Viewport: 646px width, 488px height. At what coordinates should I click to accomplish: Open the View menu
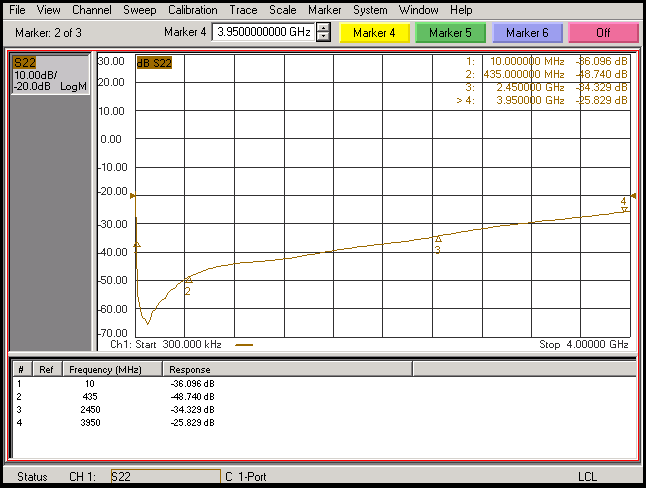48,9
